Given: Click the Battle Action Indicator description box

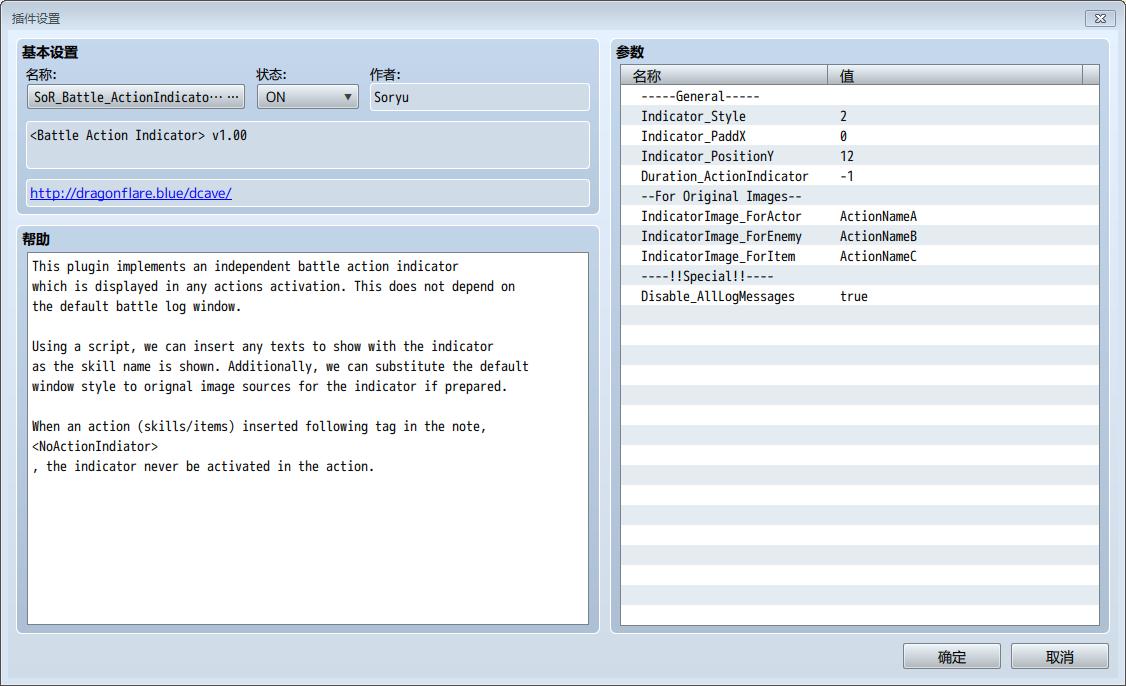Looking at the screenshot, I should 308,145.
